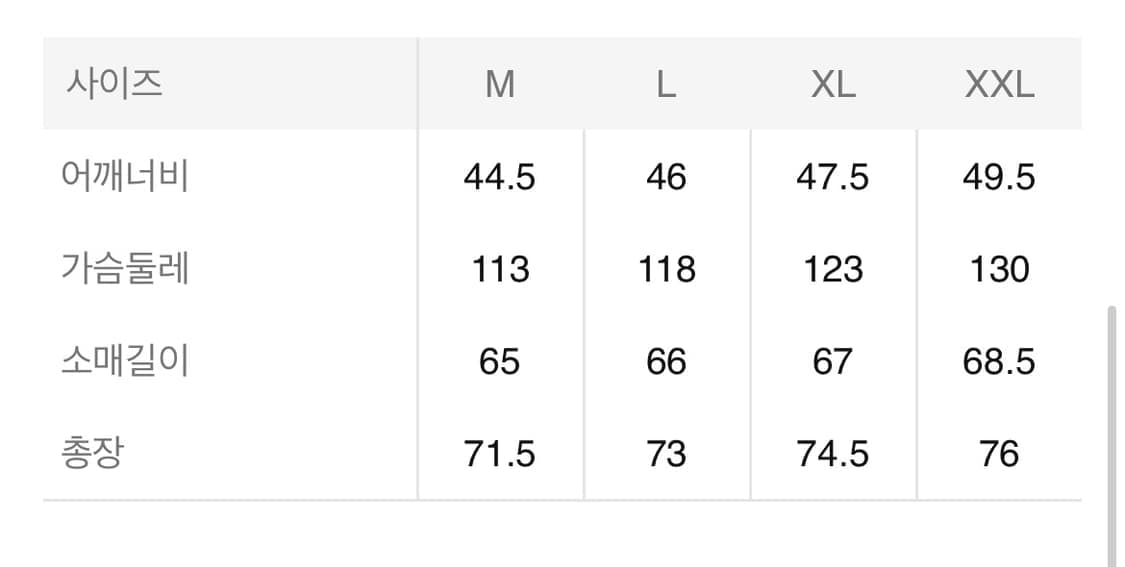Click the 총장 row label
Viewport: 1125px width, 567px height.
pos(92,454)
